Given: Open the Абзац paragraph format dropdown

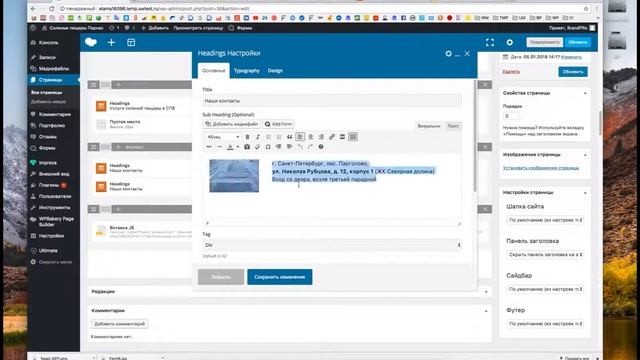Looking at the screenshot, I should coord(223,137).
